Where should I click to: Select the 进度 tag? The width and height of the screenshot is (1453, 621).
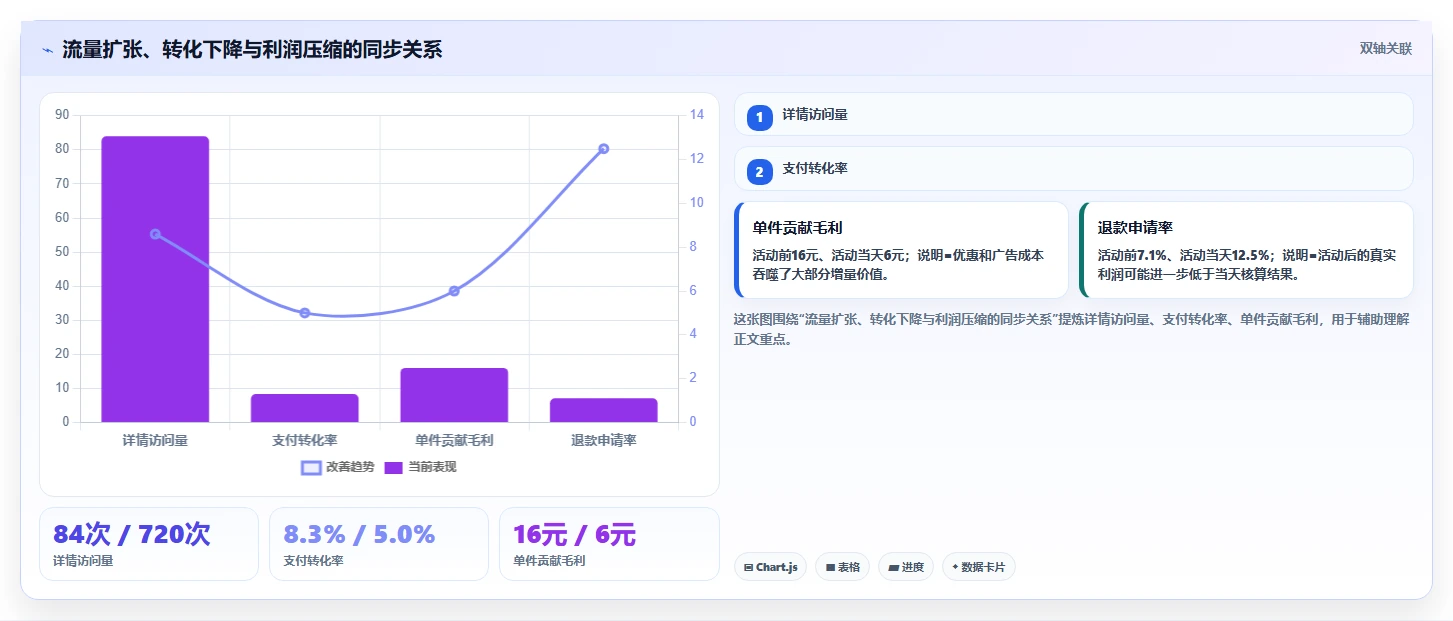pyautogui.click(x=905, y=567)
